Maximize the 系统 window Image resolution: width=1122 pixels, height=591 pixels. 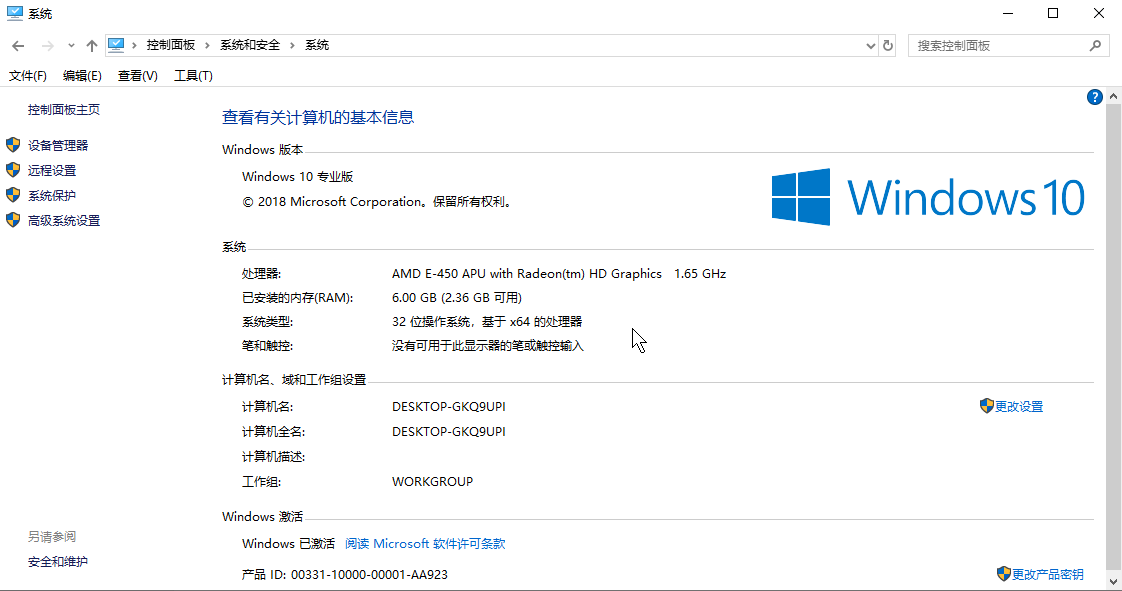point(1053,14)
